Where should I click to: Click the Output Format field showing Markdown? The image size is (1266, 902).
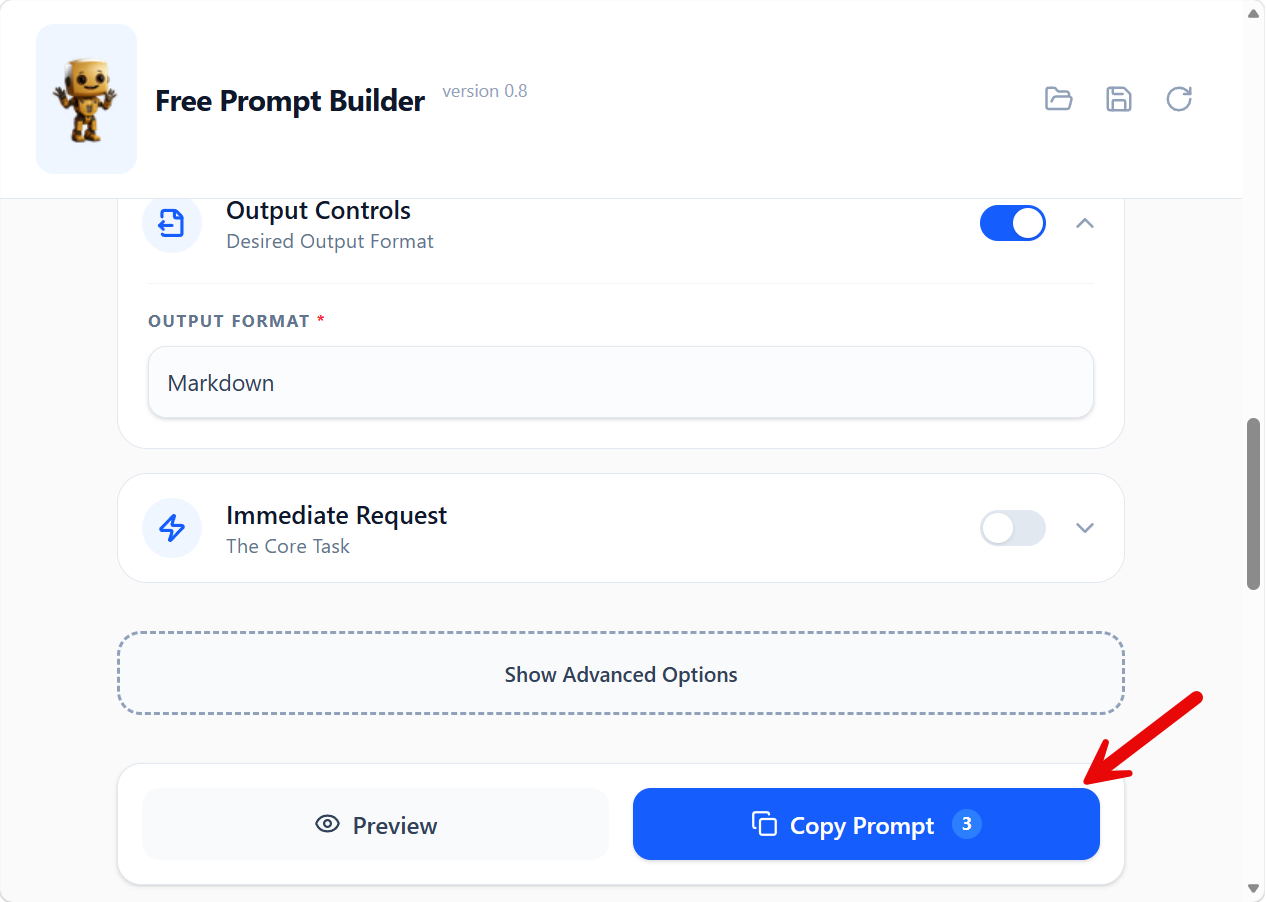coord(620,382)
